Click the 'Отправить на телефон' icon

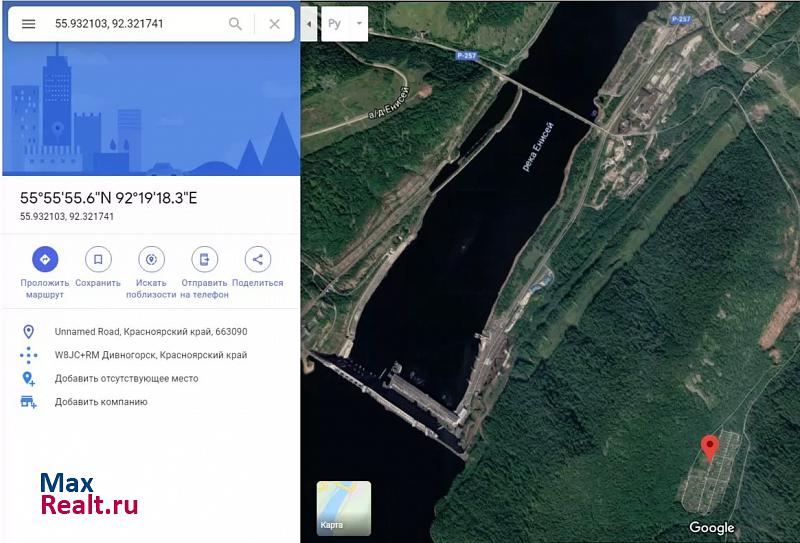pos(205,260)
